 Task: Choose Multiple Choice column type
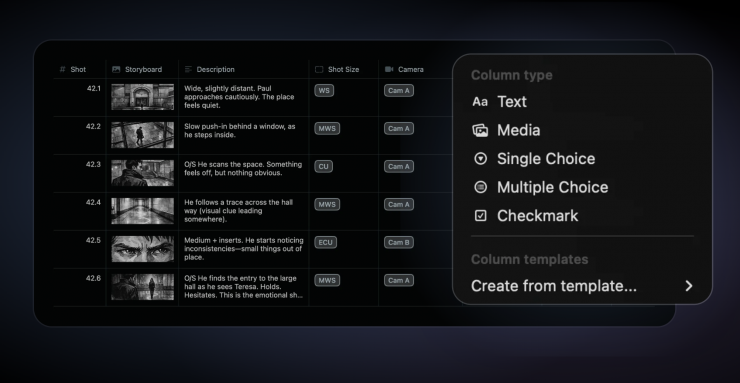tap(582, 187)
